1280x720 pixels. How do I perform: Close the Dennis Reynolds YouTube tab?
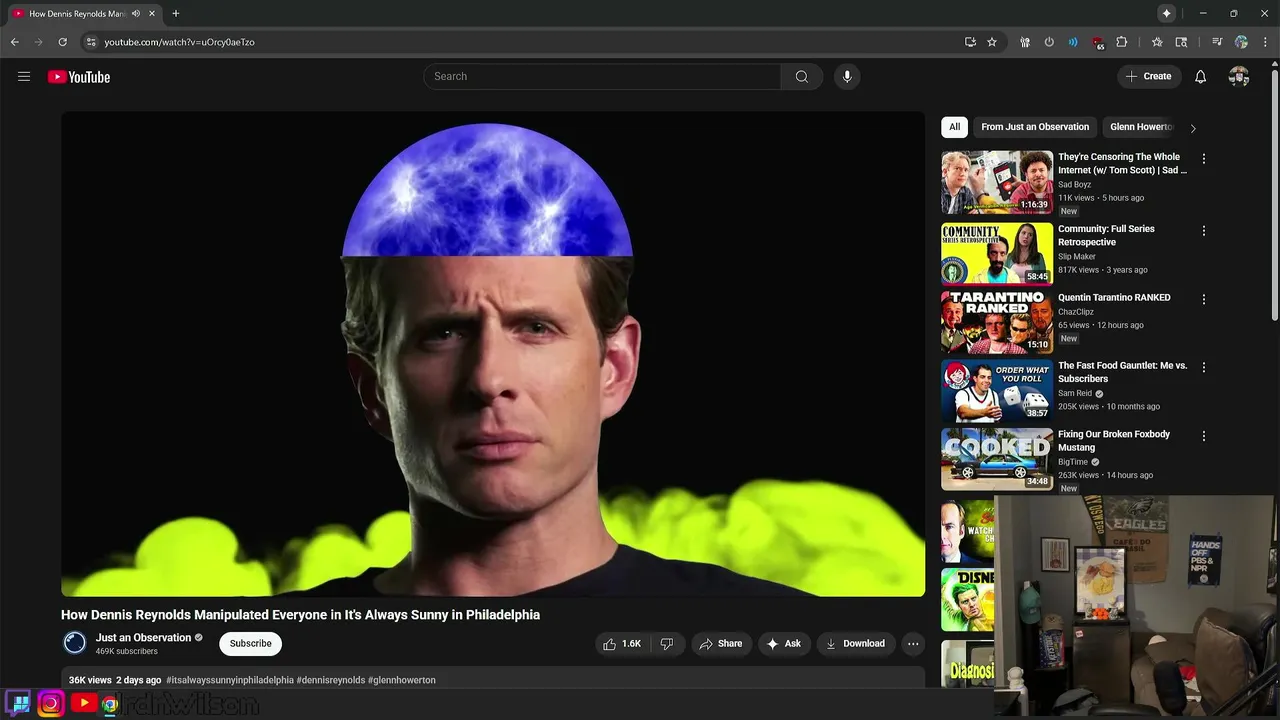click(152, 14)
